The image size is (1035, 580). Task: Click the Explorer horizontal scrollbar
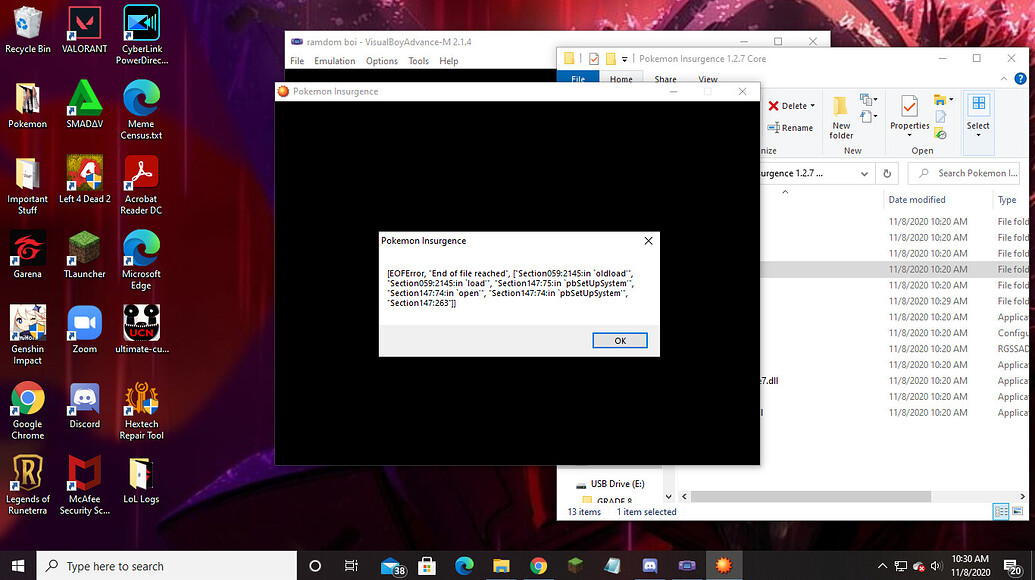(811, 496)
